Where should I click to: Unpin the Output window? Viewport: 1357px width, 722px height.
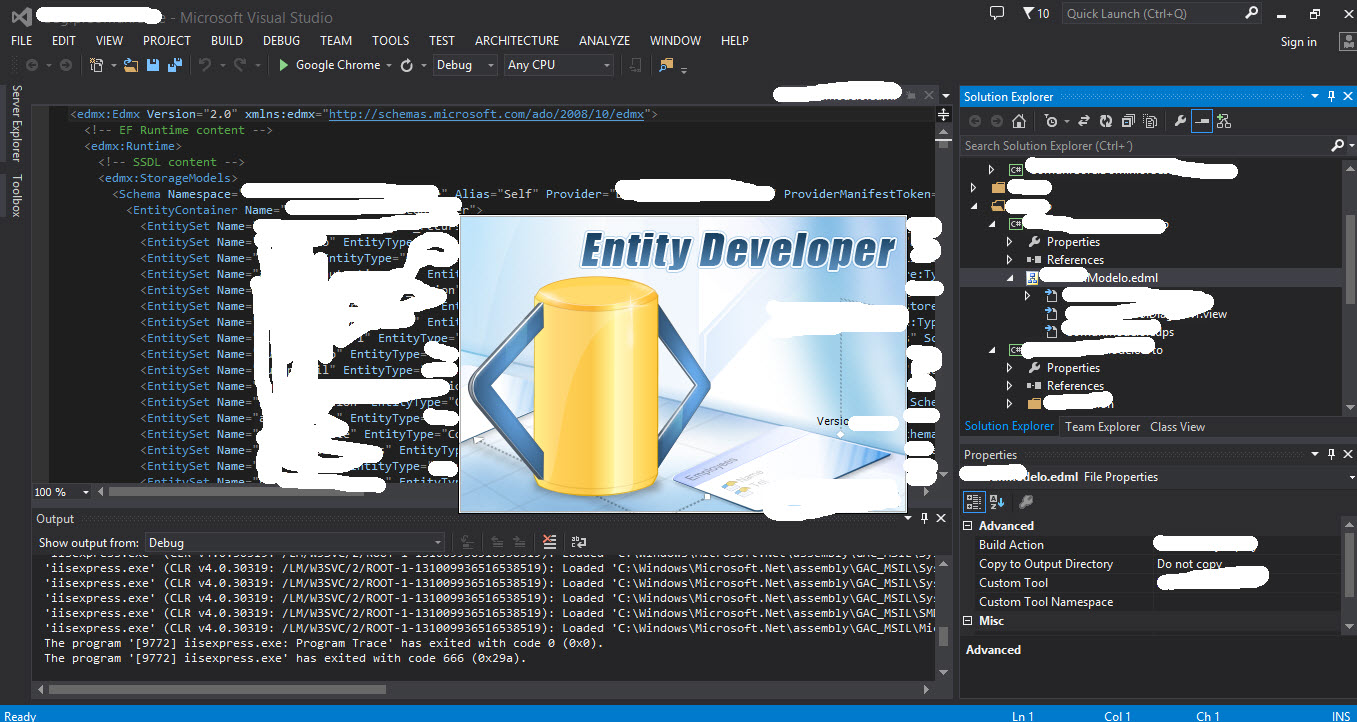pyautogui.click(x=925, y=518)
